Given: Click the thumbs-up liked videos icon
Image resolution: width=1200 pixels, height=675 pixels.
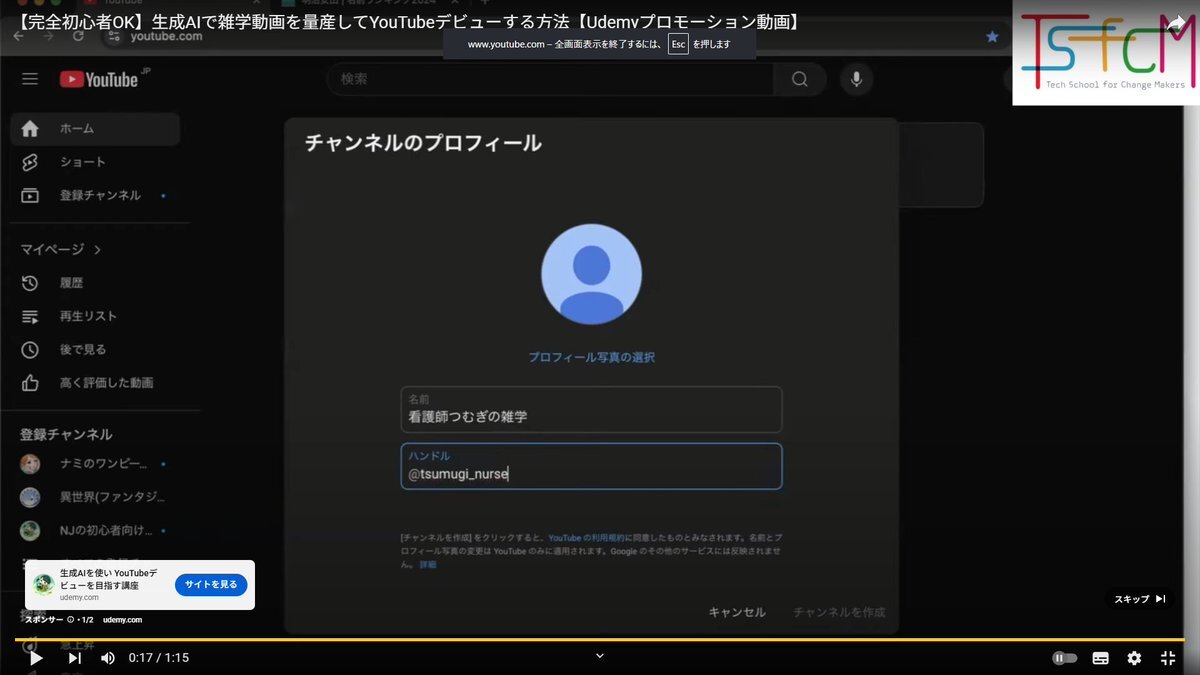Looking at the screenshot, I should [x=30, y=382].
